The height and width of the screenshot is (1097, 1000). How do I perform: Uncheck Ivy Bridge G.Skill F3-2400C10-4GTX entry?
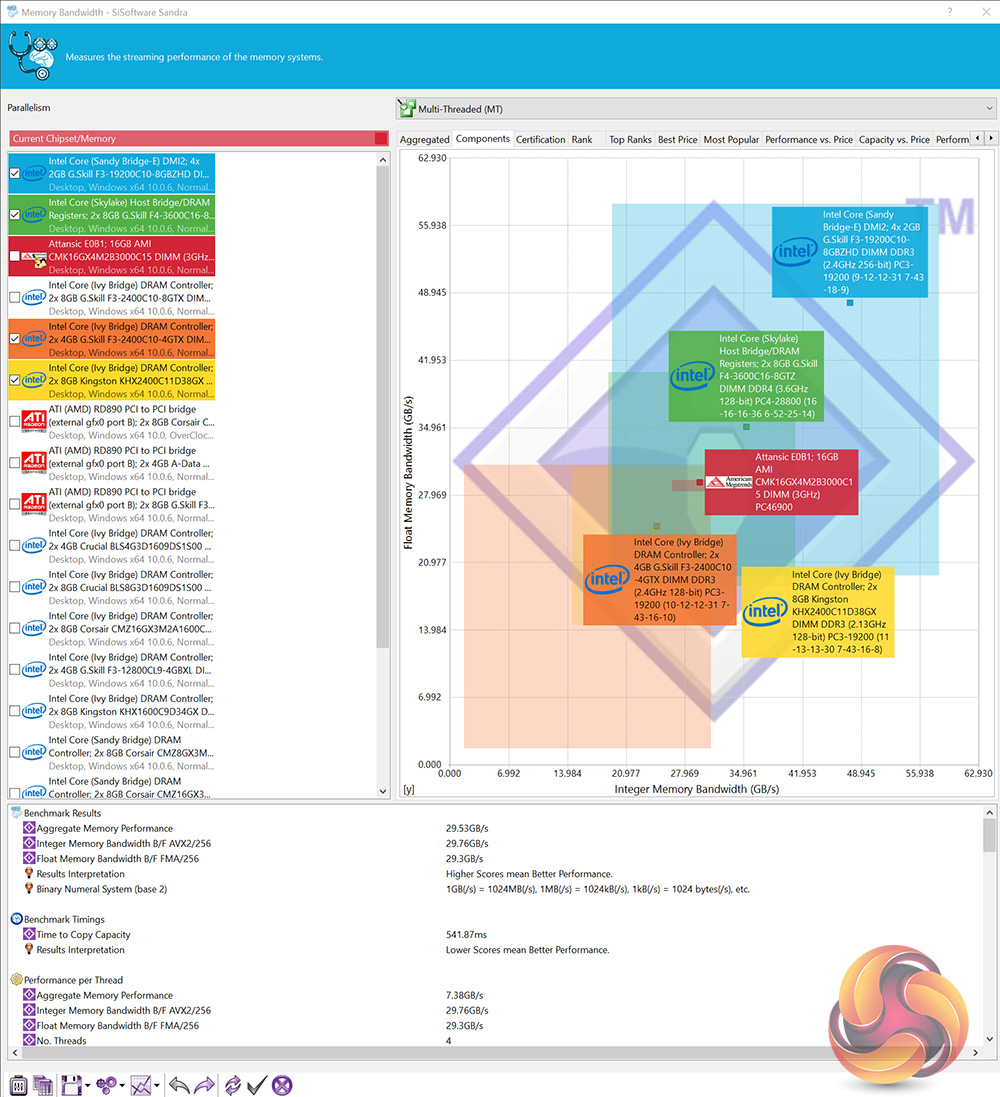(15, 339)
